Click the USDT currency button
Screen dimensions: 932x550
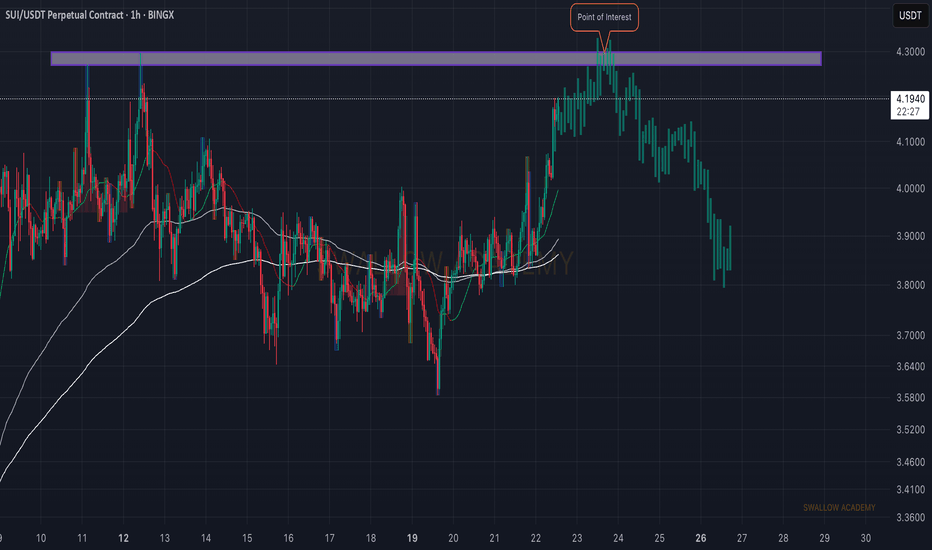909,15
